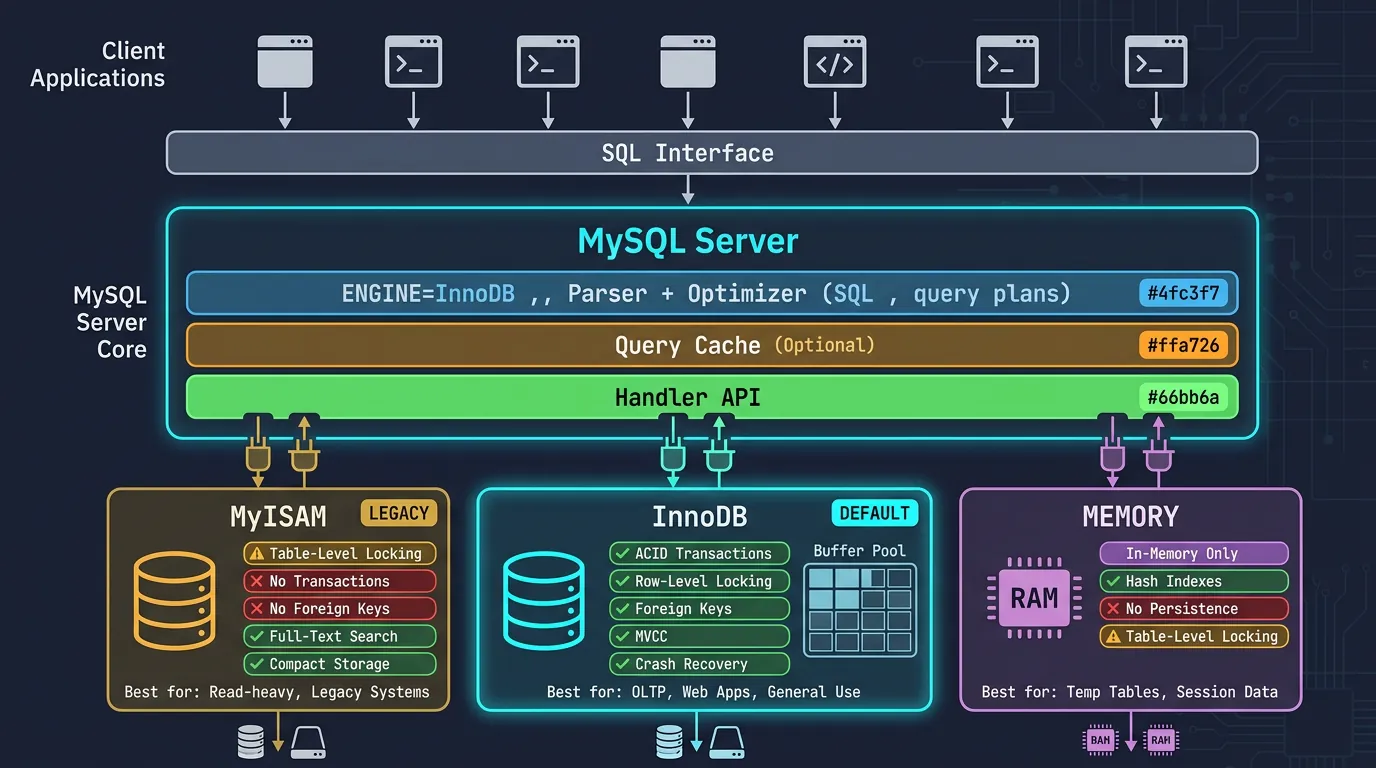Viewport: 1376px width, 768px height.
Task: Expand the MEMORY engine panel
Action: click(x=1130, y=516)
